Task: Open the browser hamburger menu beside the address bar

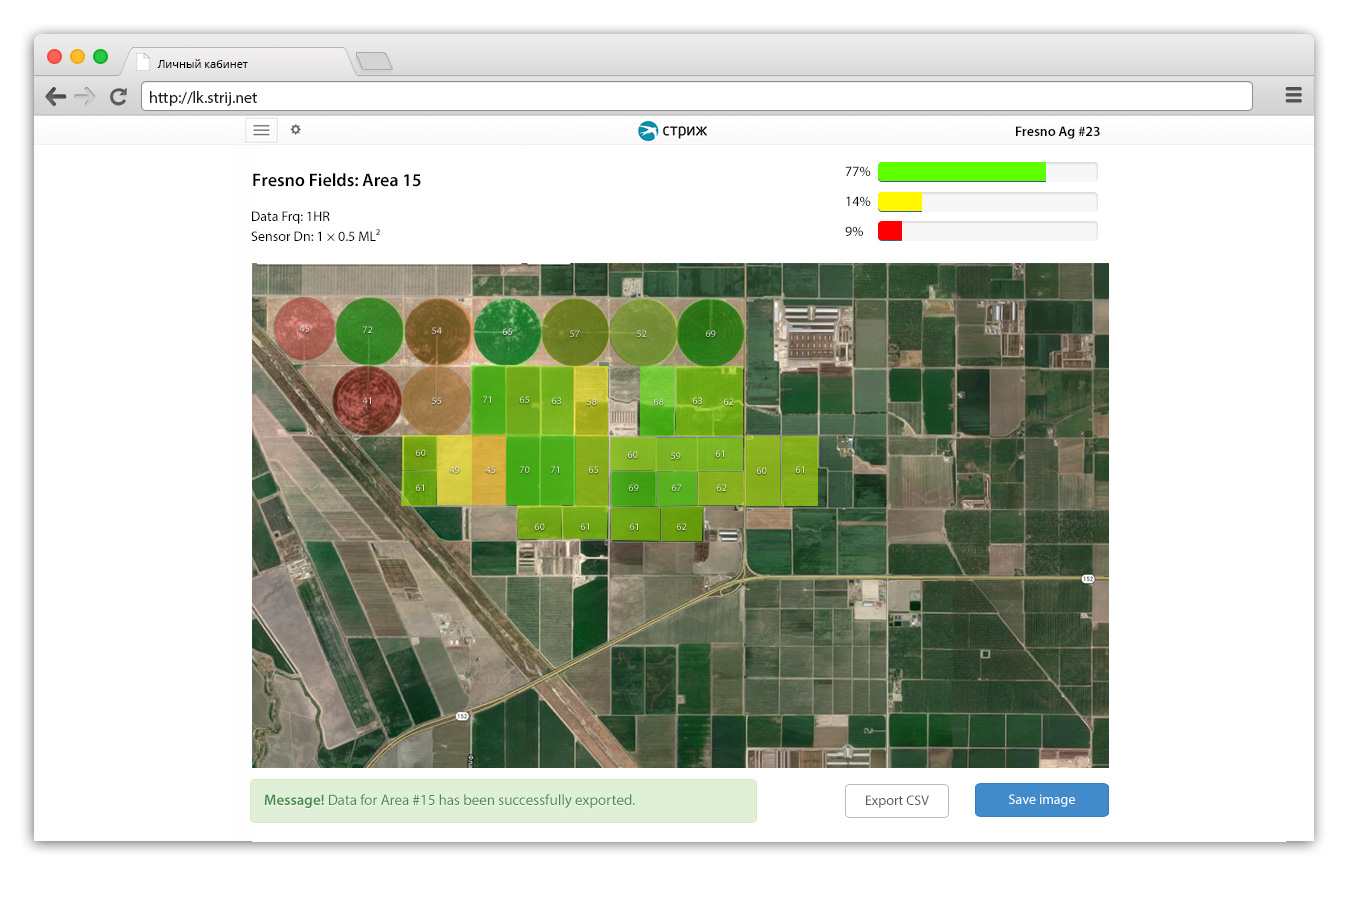Action: point(1293,95)
